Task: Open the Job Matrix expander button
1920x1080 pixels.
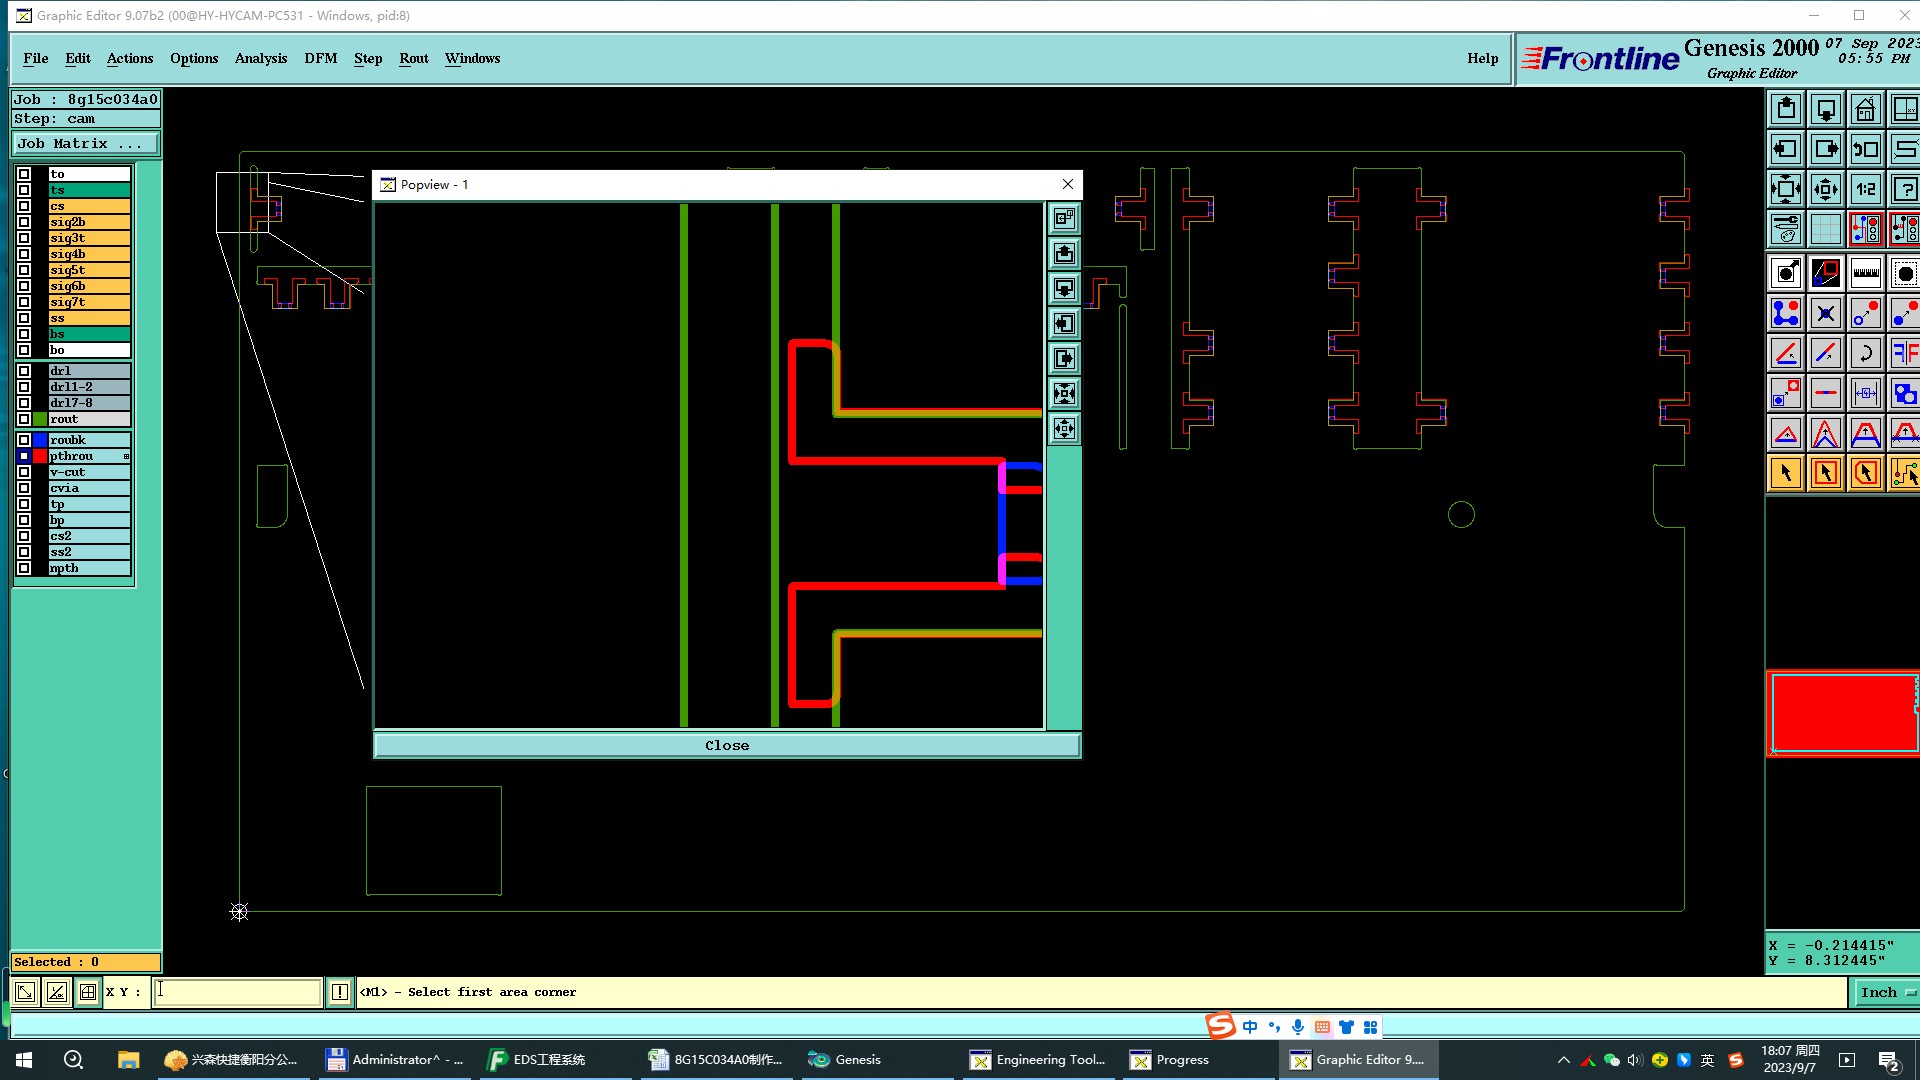Action: click(x=85, y=144)
